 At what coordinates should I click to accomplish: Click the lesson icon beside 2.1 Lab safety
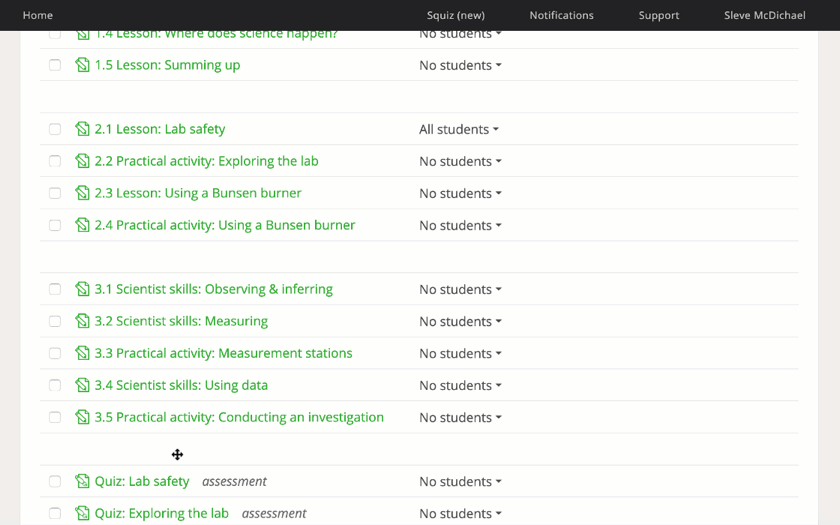[x=82, y=129]
